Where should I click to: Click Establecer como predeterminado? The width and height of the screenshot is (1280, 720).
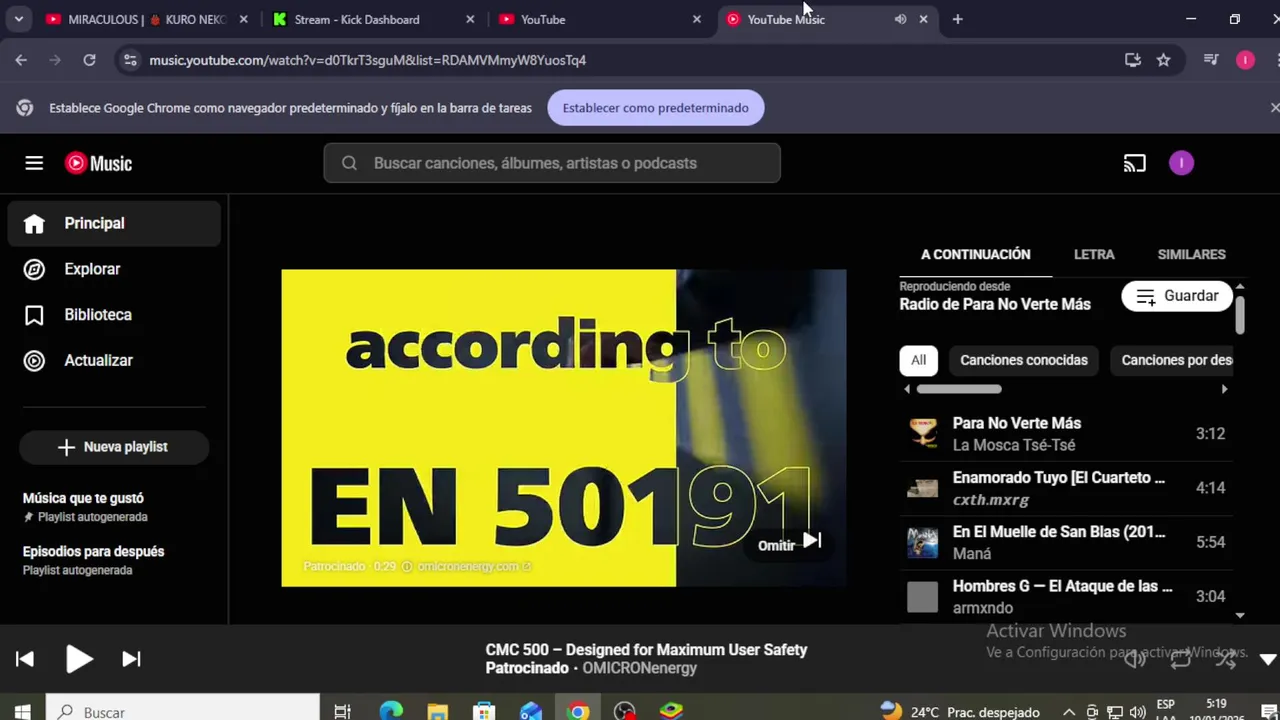(x=656, y=108)
